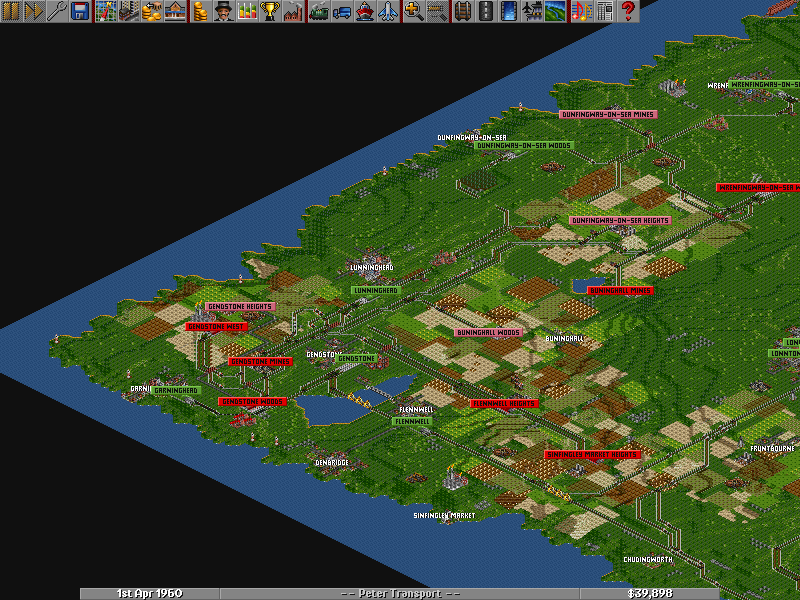The width and height of the screenshot is (800, 600).
Task: Click the white Flennwell town name
Action: coord(416,409)
